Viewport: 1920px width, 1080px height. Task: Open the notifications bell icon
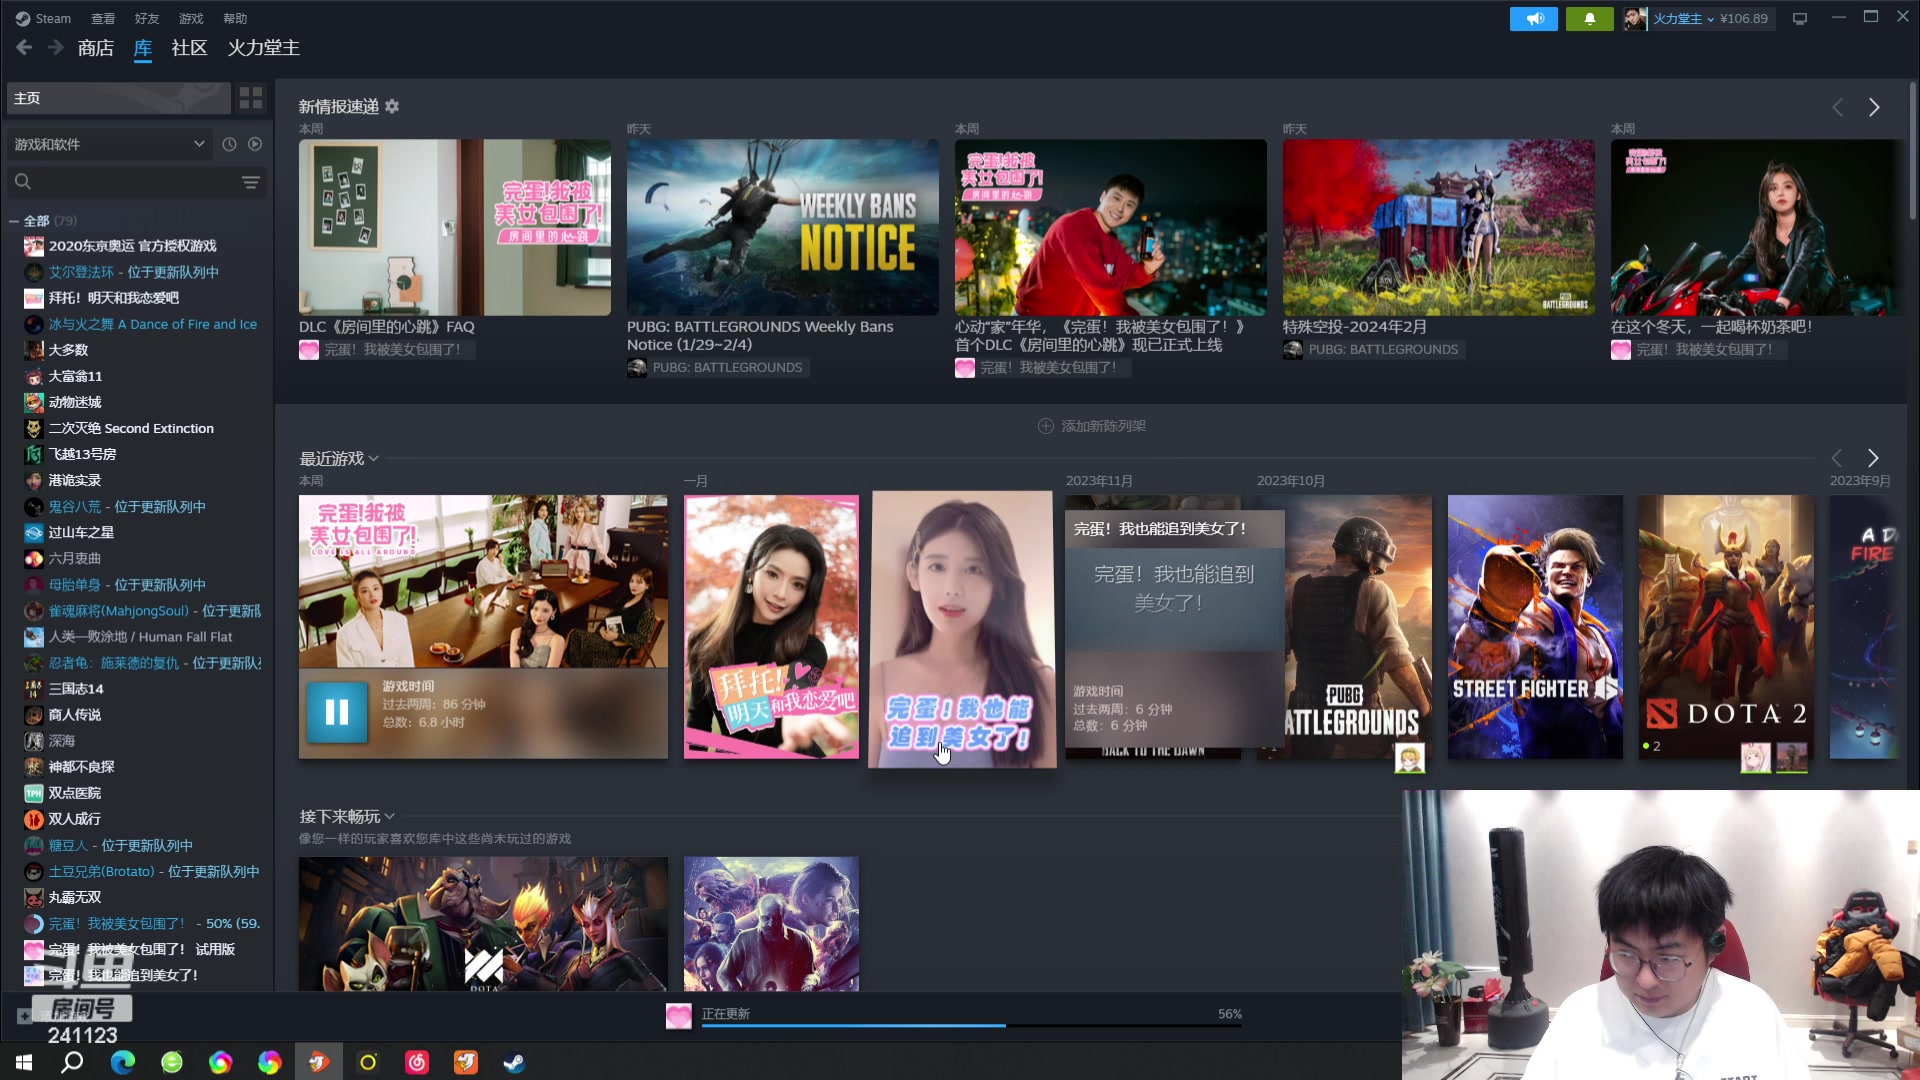(1589, 18)
